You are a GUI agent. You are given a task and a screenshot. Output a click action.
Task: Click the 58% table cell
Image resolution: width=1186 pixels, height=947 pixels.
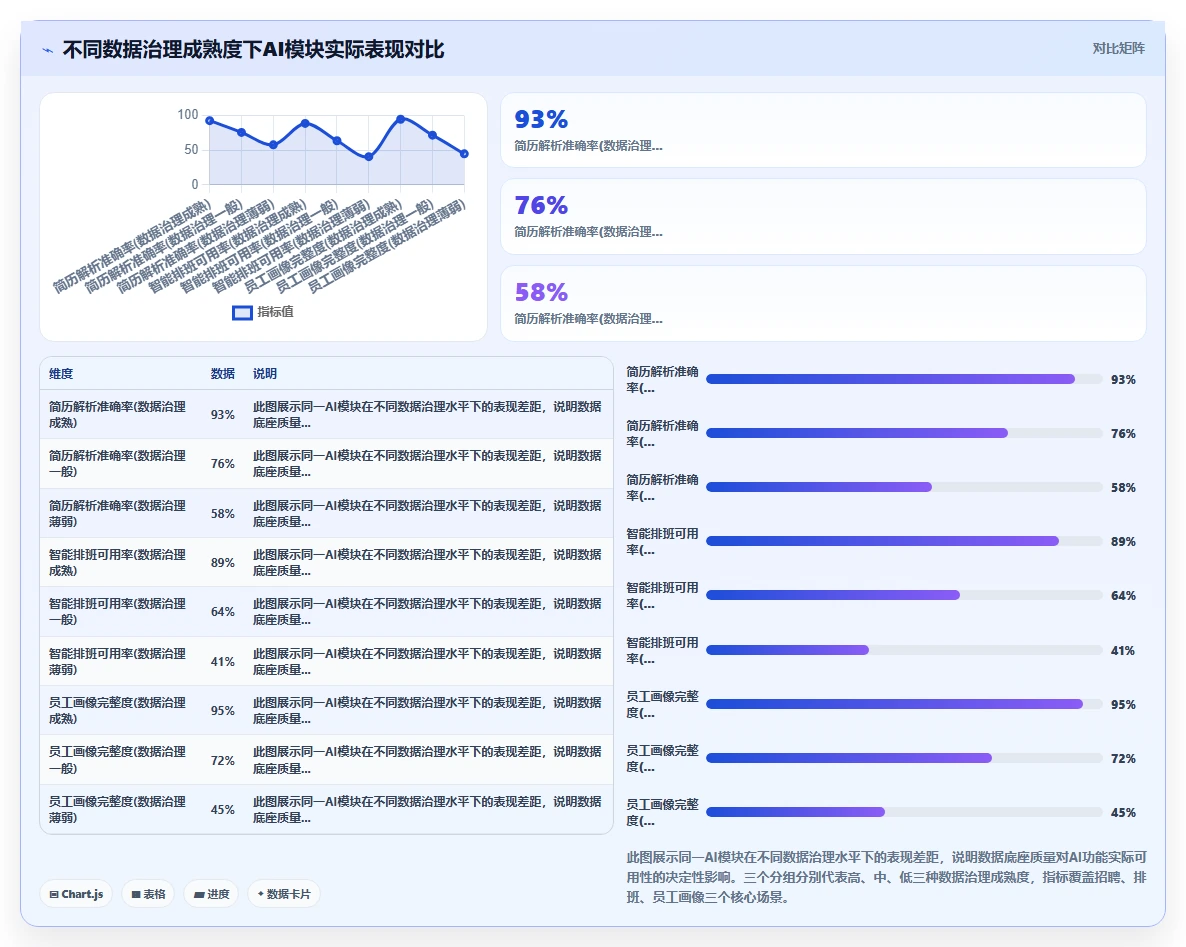222,514
